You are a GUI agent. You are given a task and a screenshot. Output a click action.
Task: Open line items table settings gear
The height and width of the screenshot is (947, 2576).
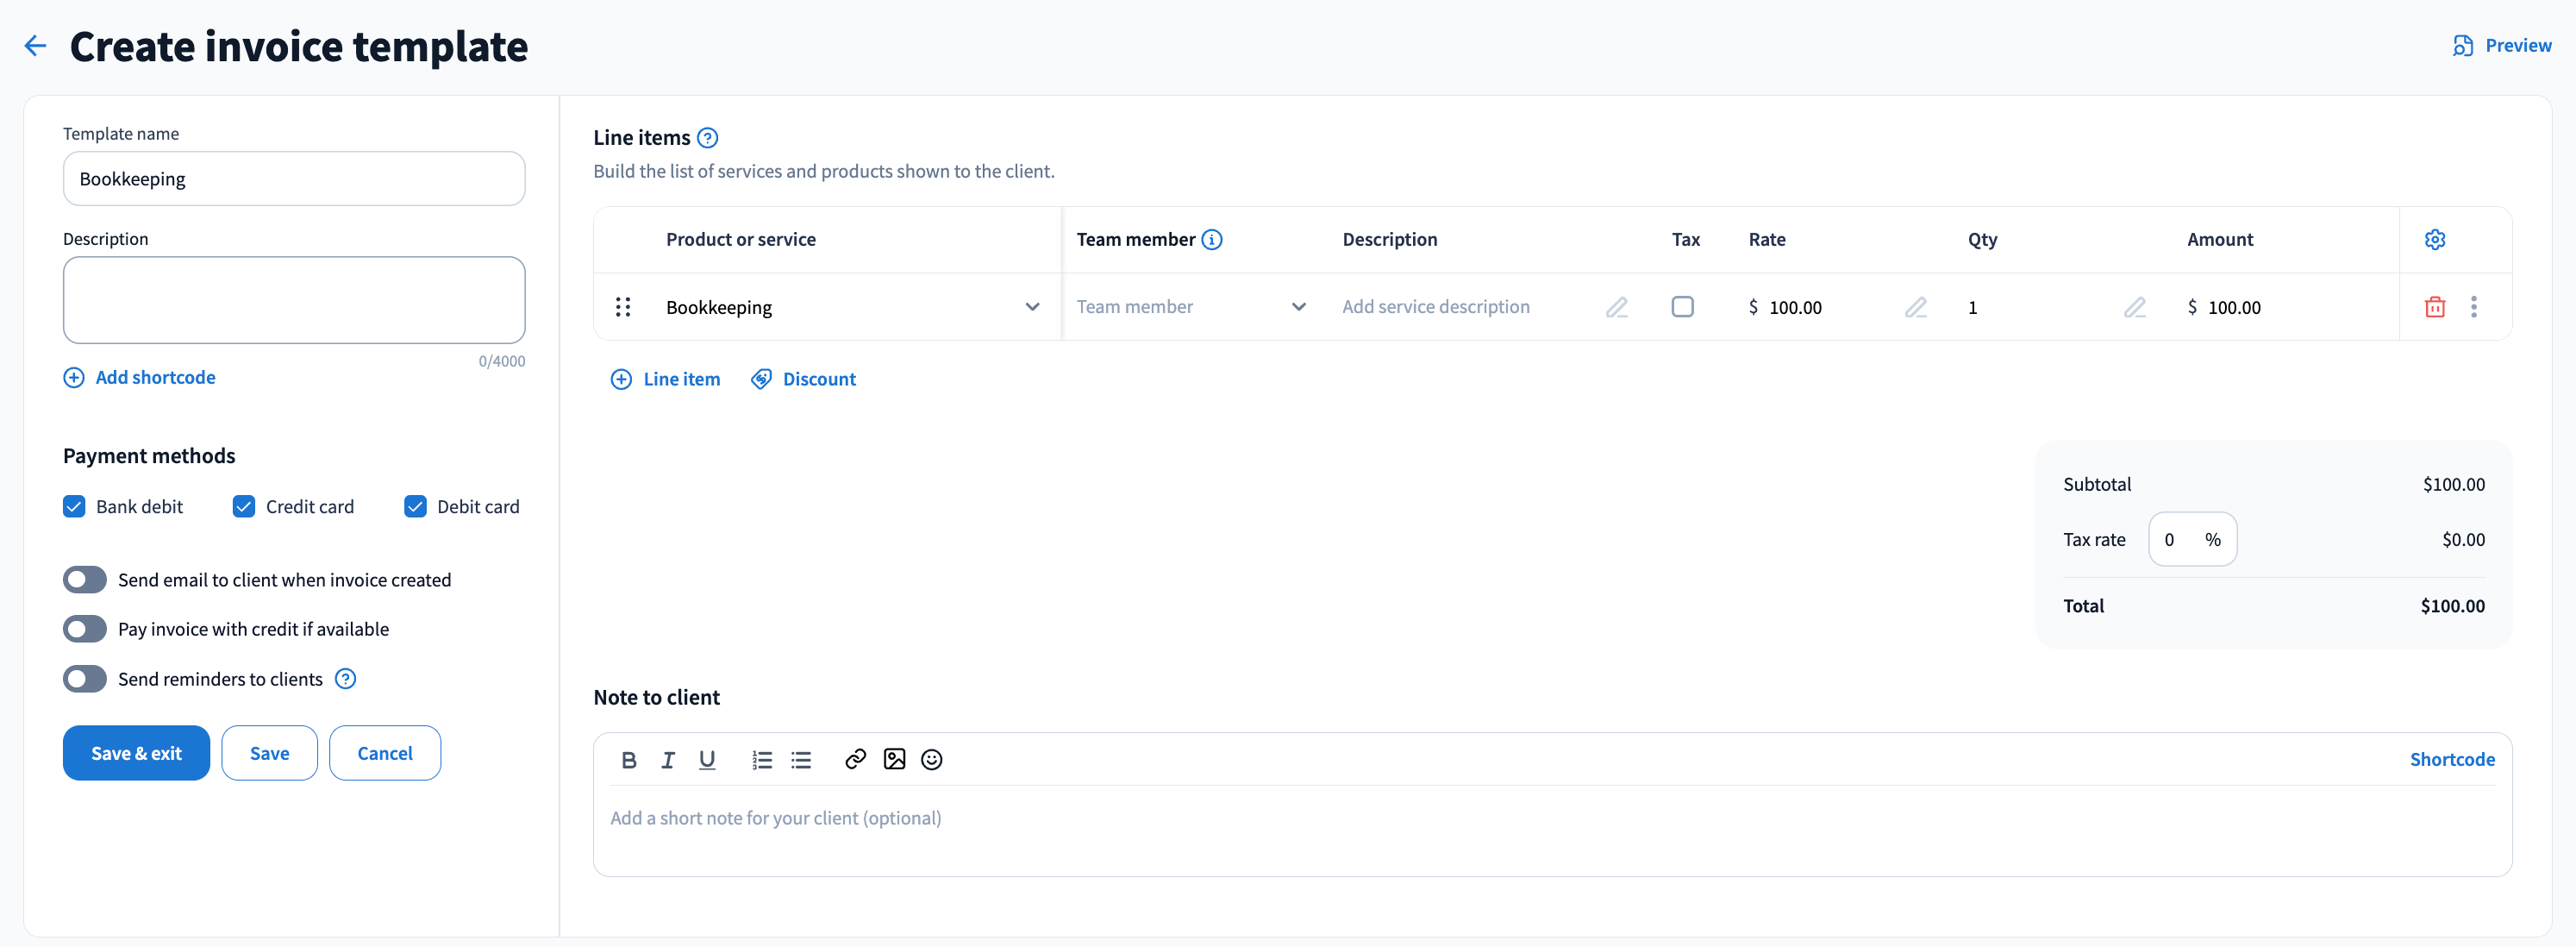pyautogui.click(x=2435, y=239)
